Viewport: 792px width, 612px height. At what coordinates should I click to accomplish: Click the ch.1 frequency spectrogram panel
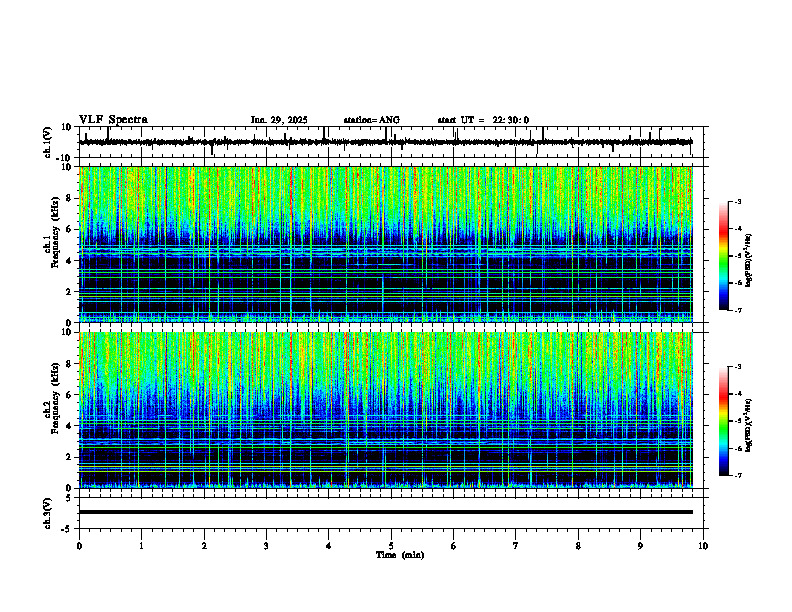(x=393, y=244)
